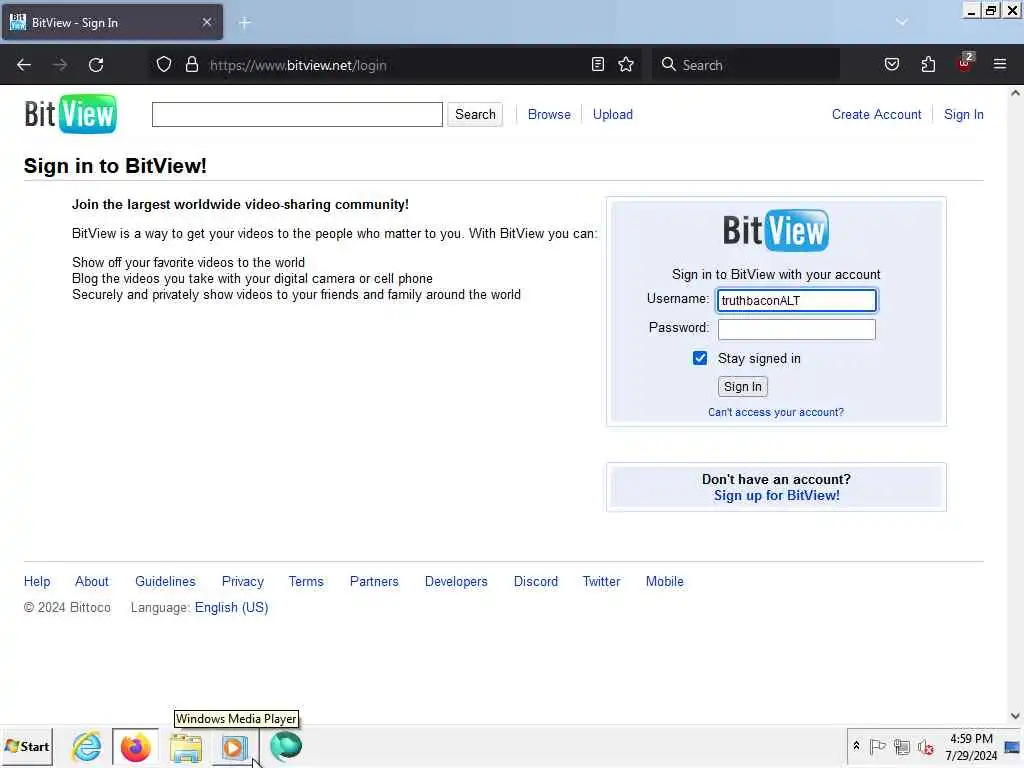Viewport: 1024px width, 768px height.
Task: Open the Discord footer link
Action: click(536, 581)
